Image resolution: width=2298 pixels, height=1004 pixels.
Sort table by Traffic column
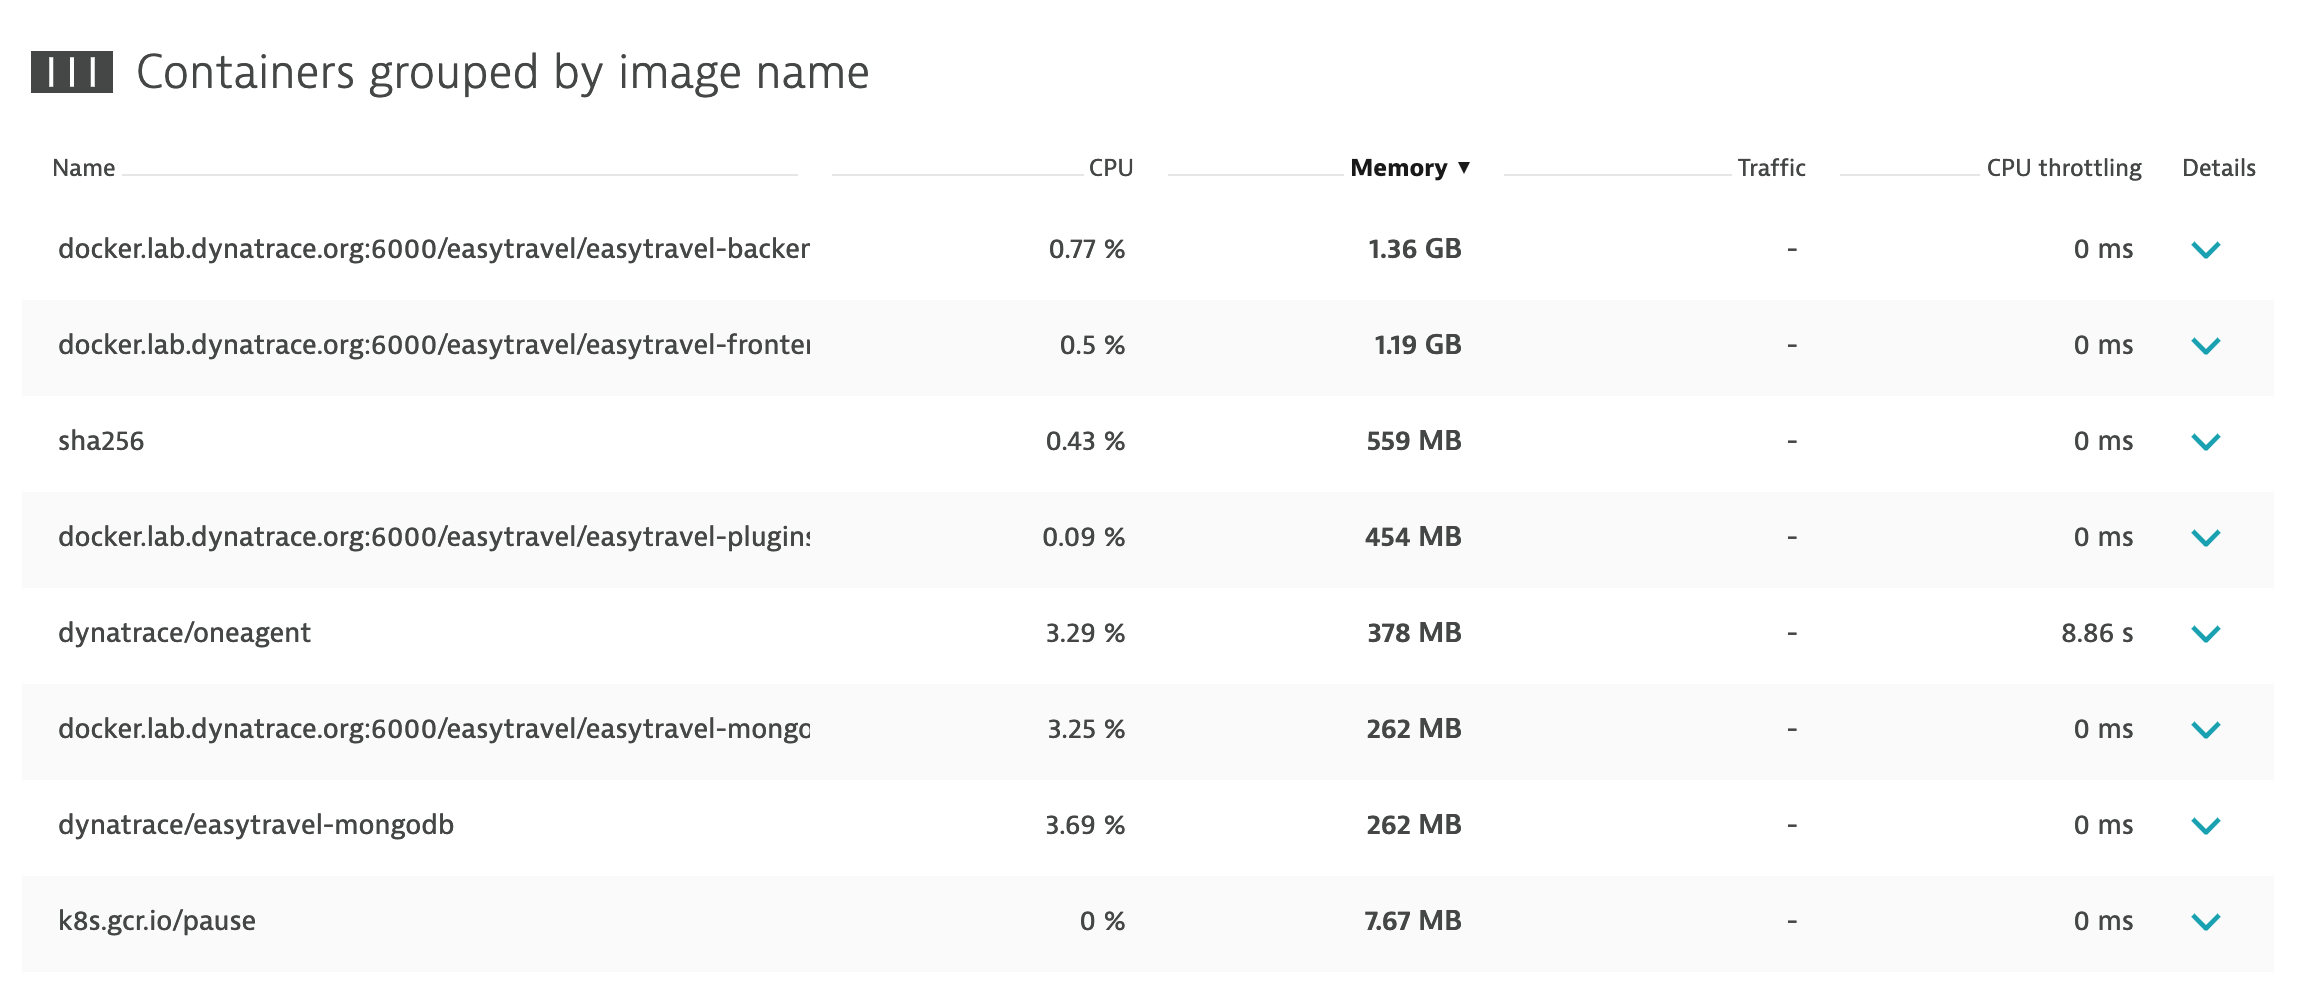[x=1771, y=168]
